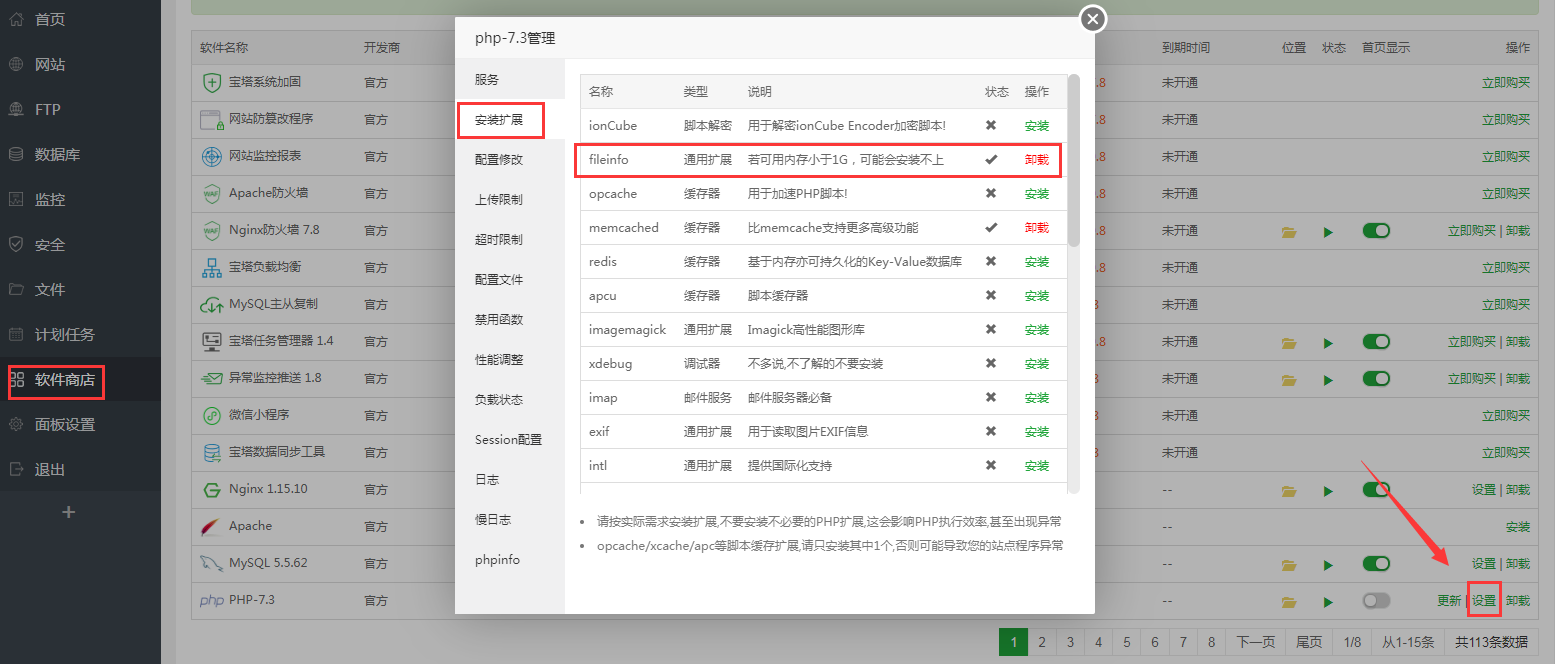Image resolution: width=1555 pixels, height=664 pixels.
Task: Uninstall the fileinfo extension
Action: tap(1037, 160)
